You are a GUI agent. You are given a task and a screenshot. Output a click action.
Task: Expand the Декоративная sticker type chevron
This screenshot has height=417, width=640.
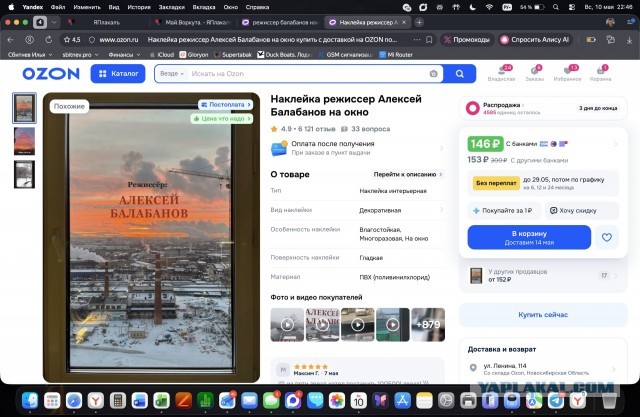pyautogui.click(x=441, y=210)
